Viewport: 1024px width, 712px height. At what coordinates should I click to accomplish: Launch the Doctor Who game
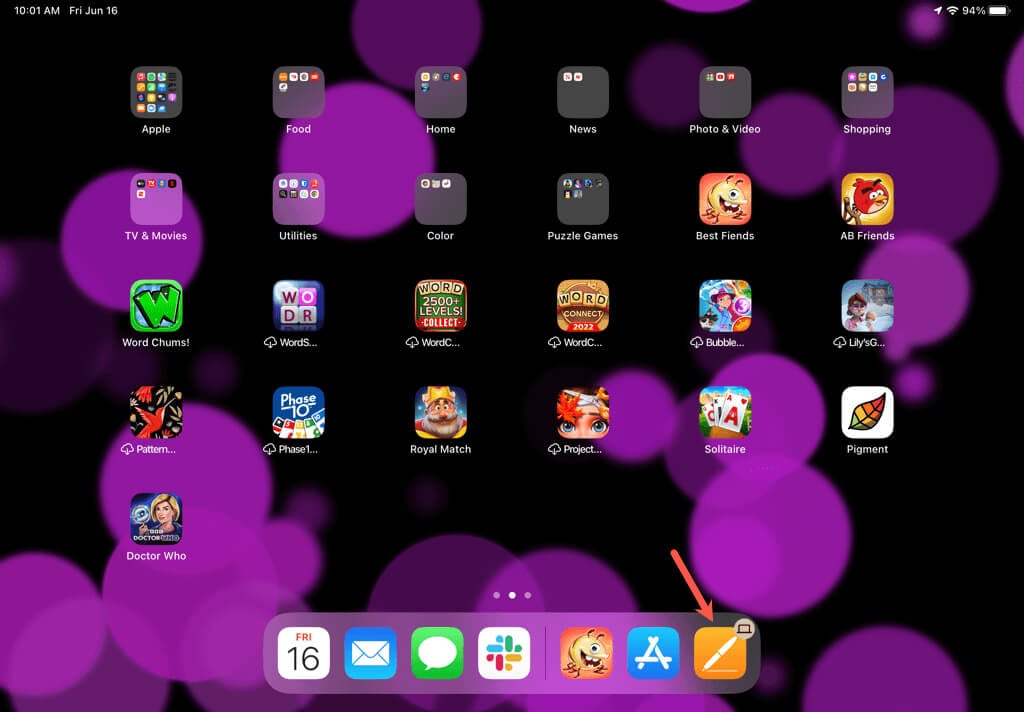point(156,519)
